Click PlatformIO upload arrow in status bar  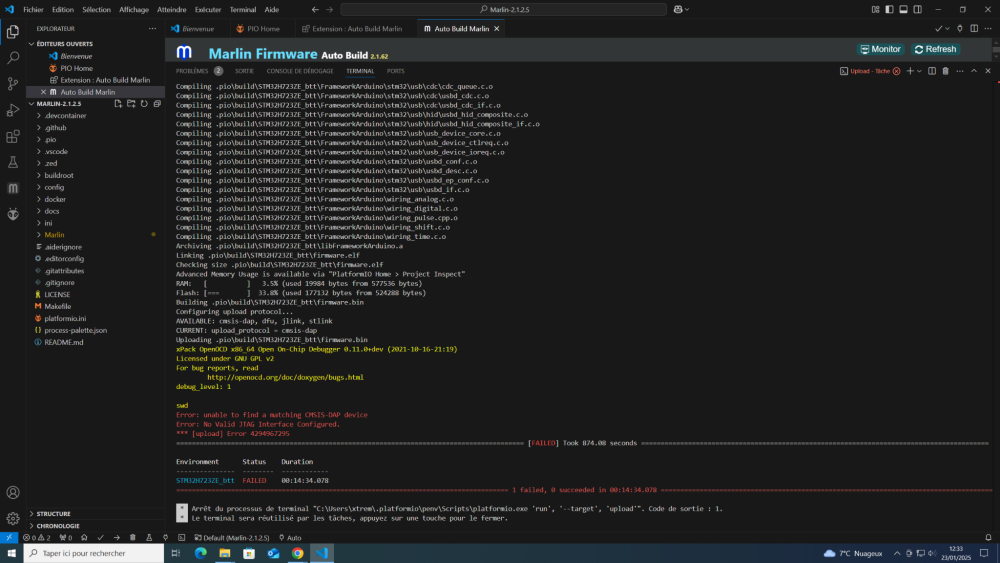click(116, 537)
